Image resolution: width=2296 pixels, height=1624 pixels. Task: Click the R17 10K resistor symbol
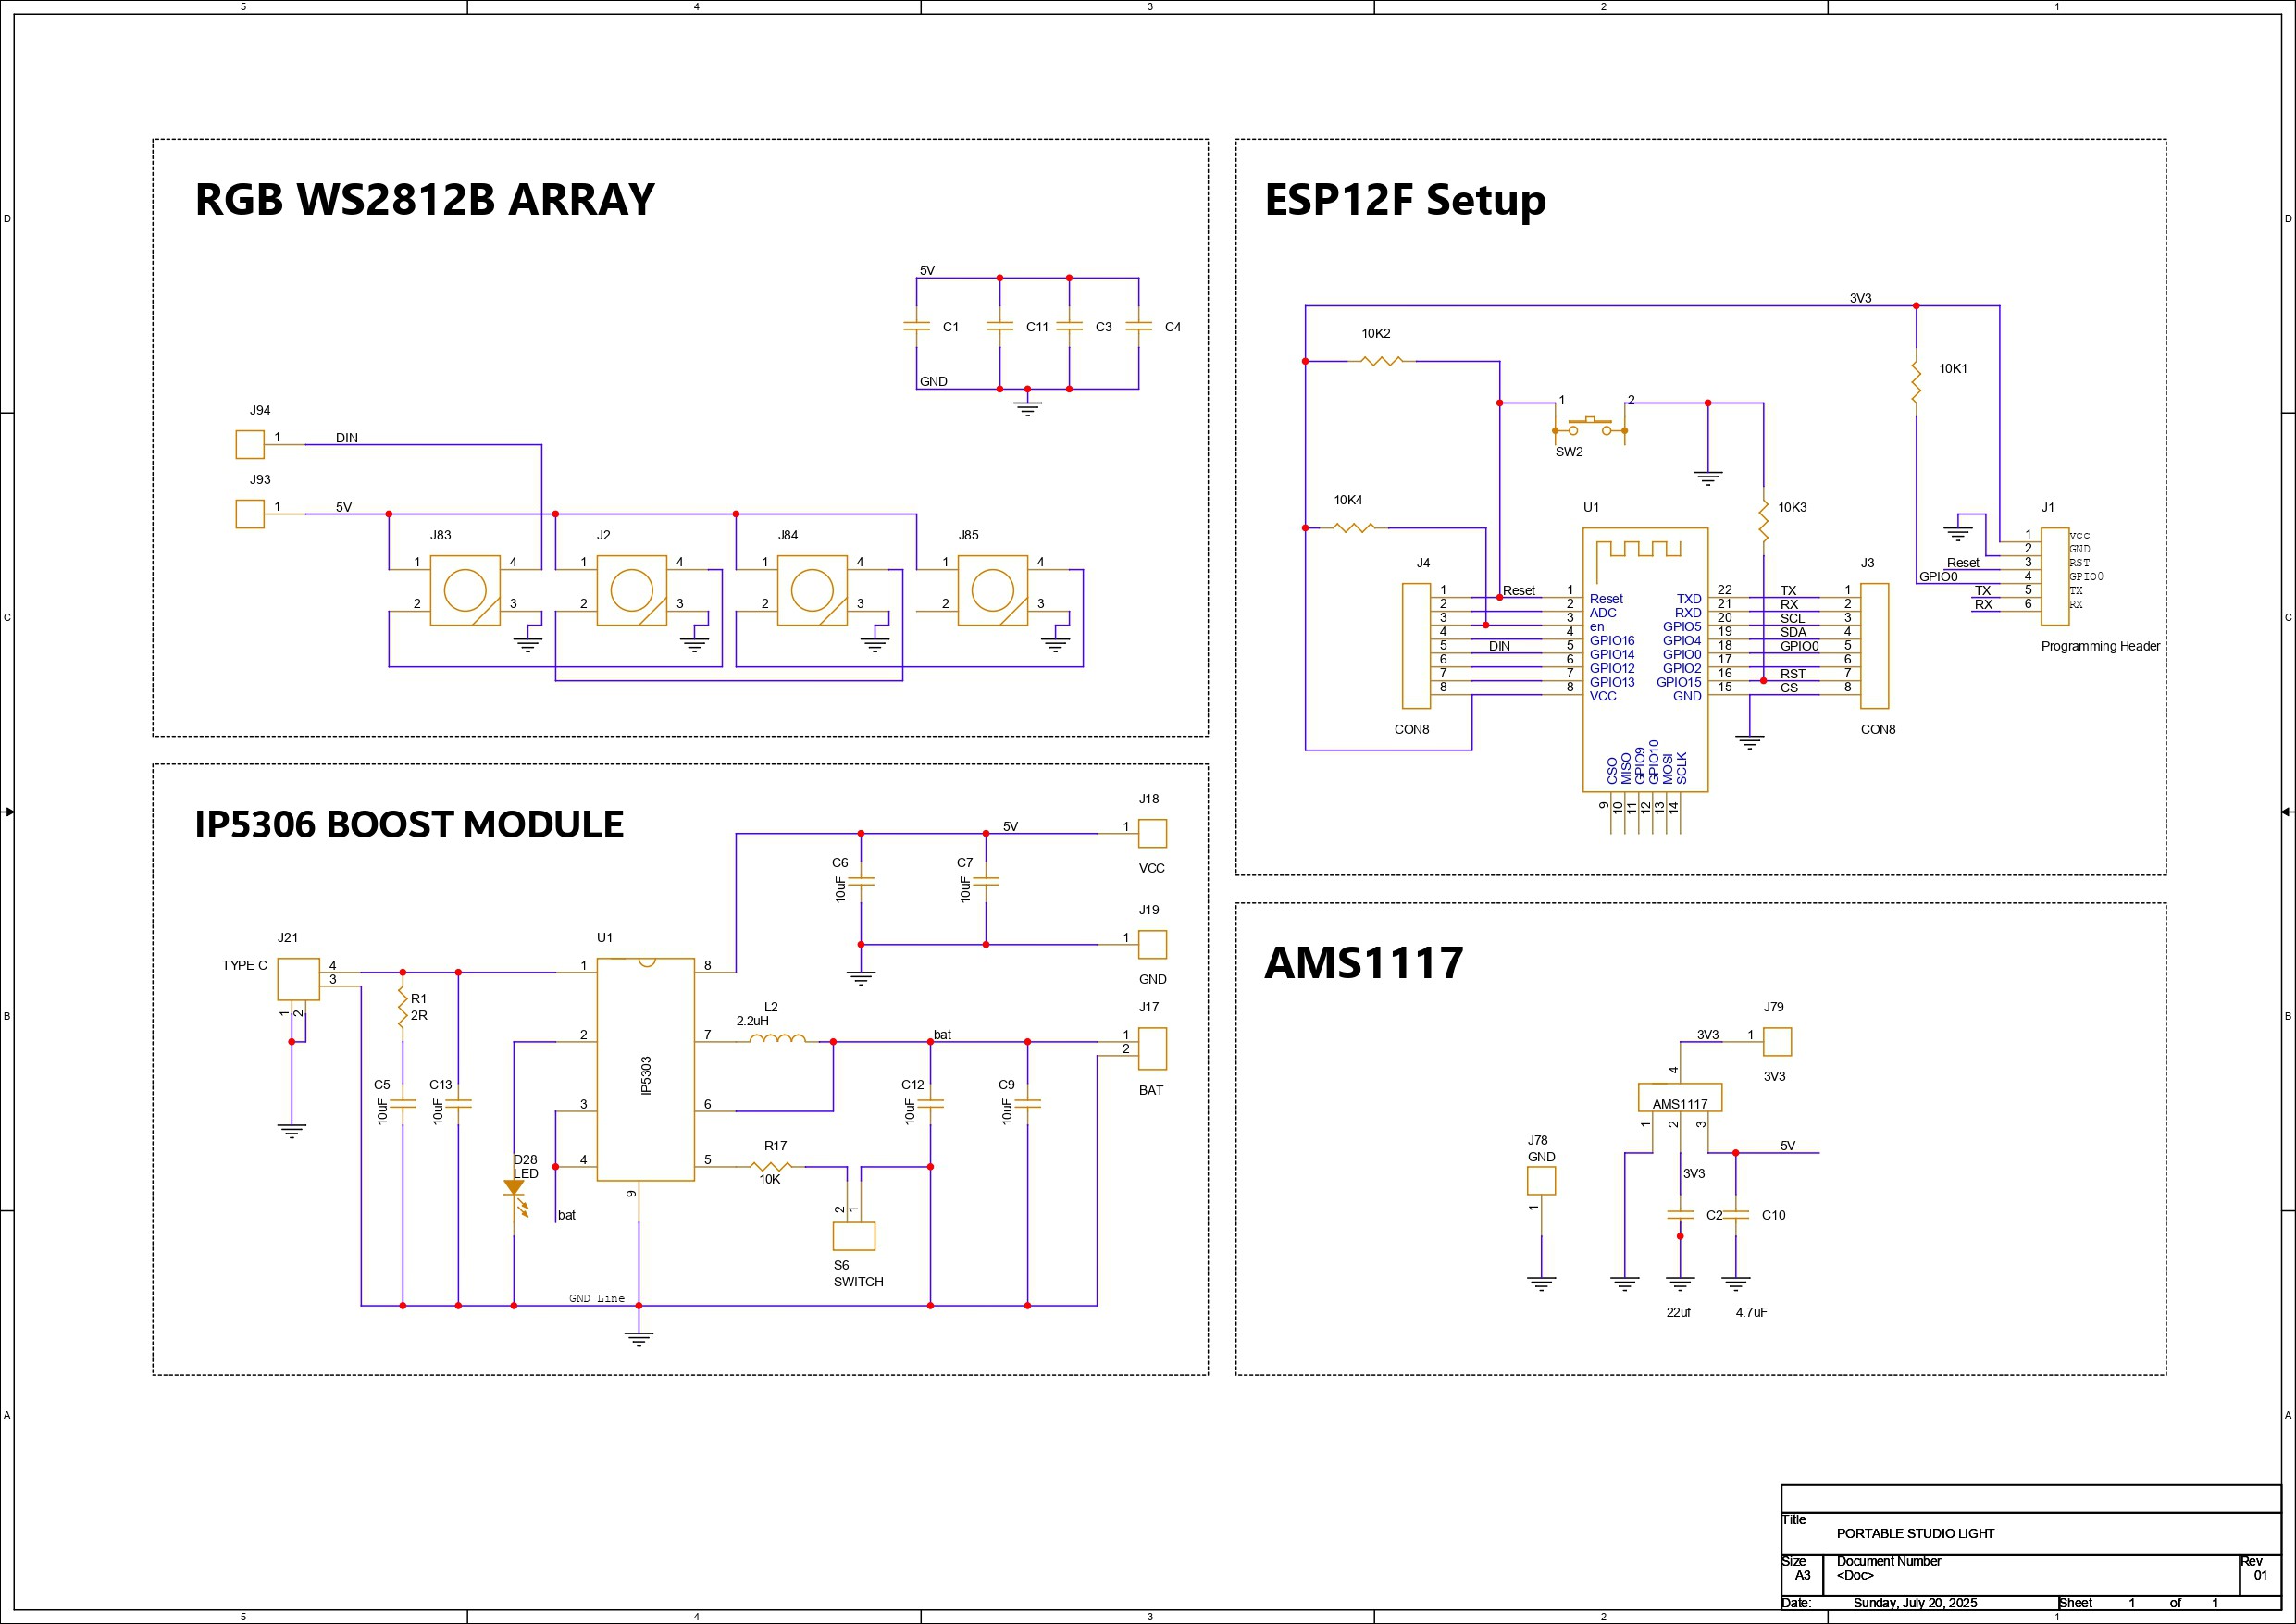[x=770, y=1166]
